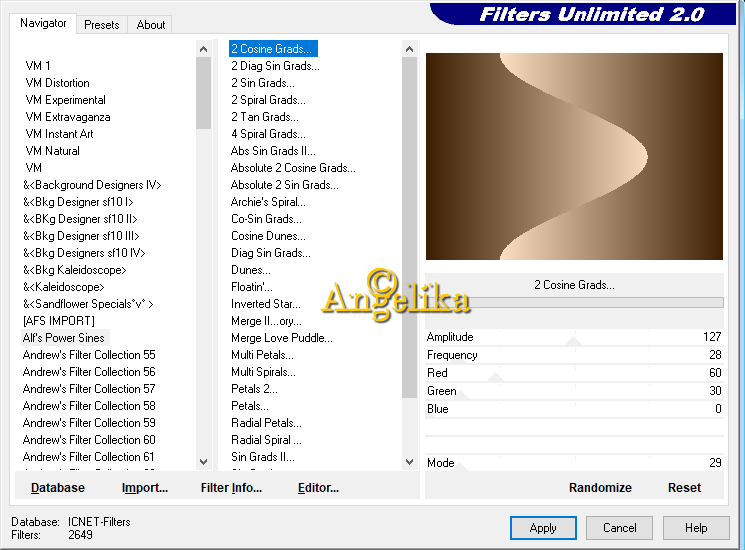The height and width of the screenshot is (550, 745).
Task: Click the Import... button
Action: pos(144,488)
